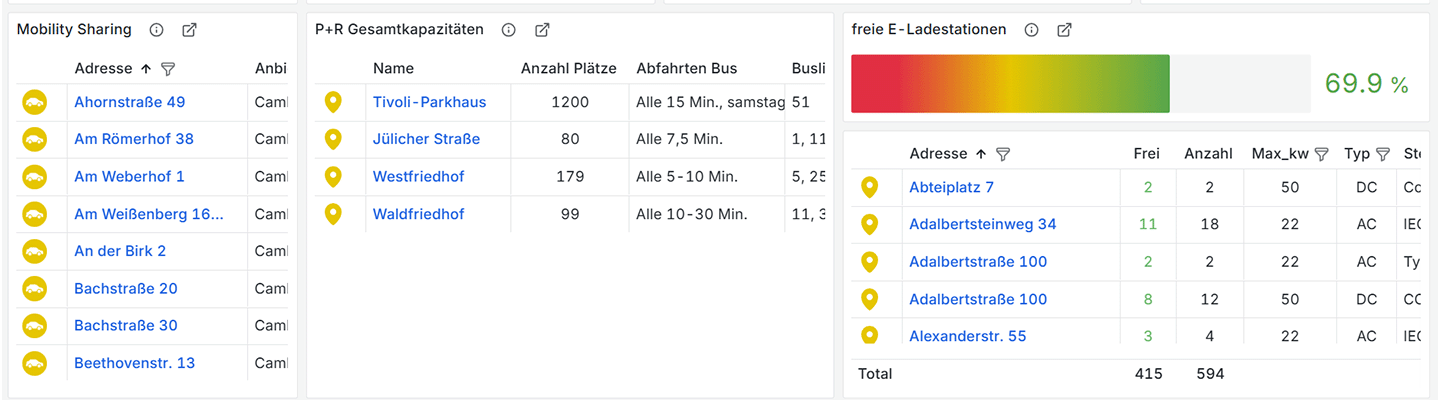Open filter on Mobility Sharing Adresse column

click(x=168, y=69)
